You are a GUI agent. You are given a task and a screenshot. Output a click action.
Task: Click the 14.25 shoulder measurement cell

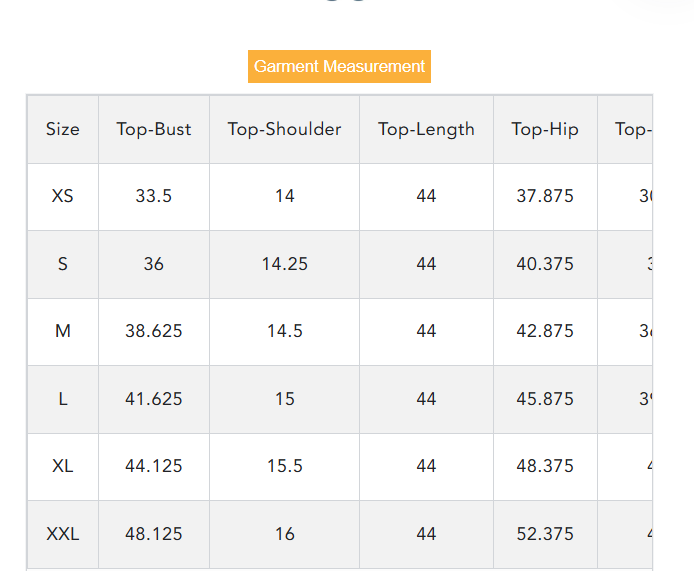pos(285,264)
